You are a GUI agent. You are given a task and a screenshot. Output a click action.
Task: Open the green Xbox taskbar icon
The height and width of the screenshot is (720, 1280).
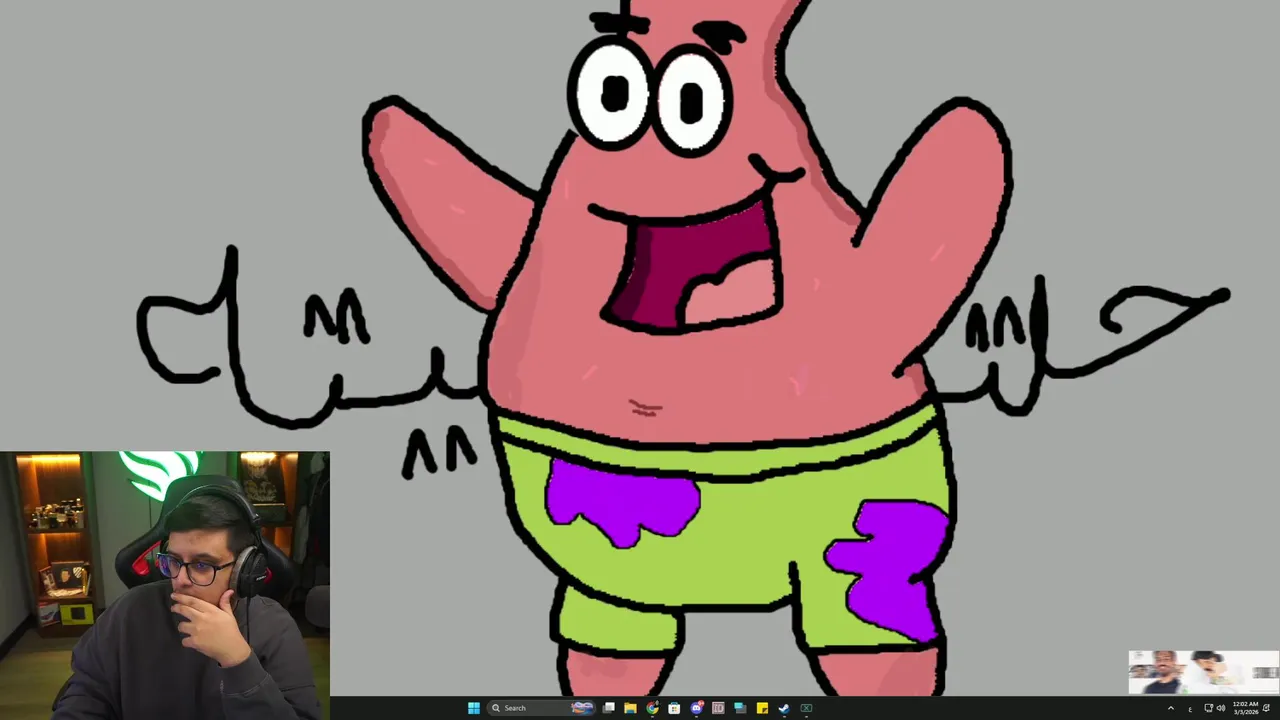pyautogui.click(x=806, y=708)
